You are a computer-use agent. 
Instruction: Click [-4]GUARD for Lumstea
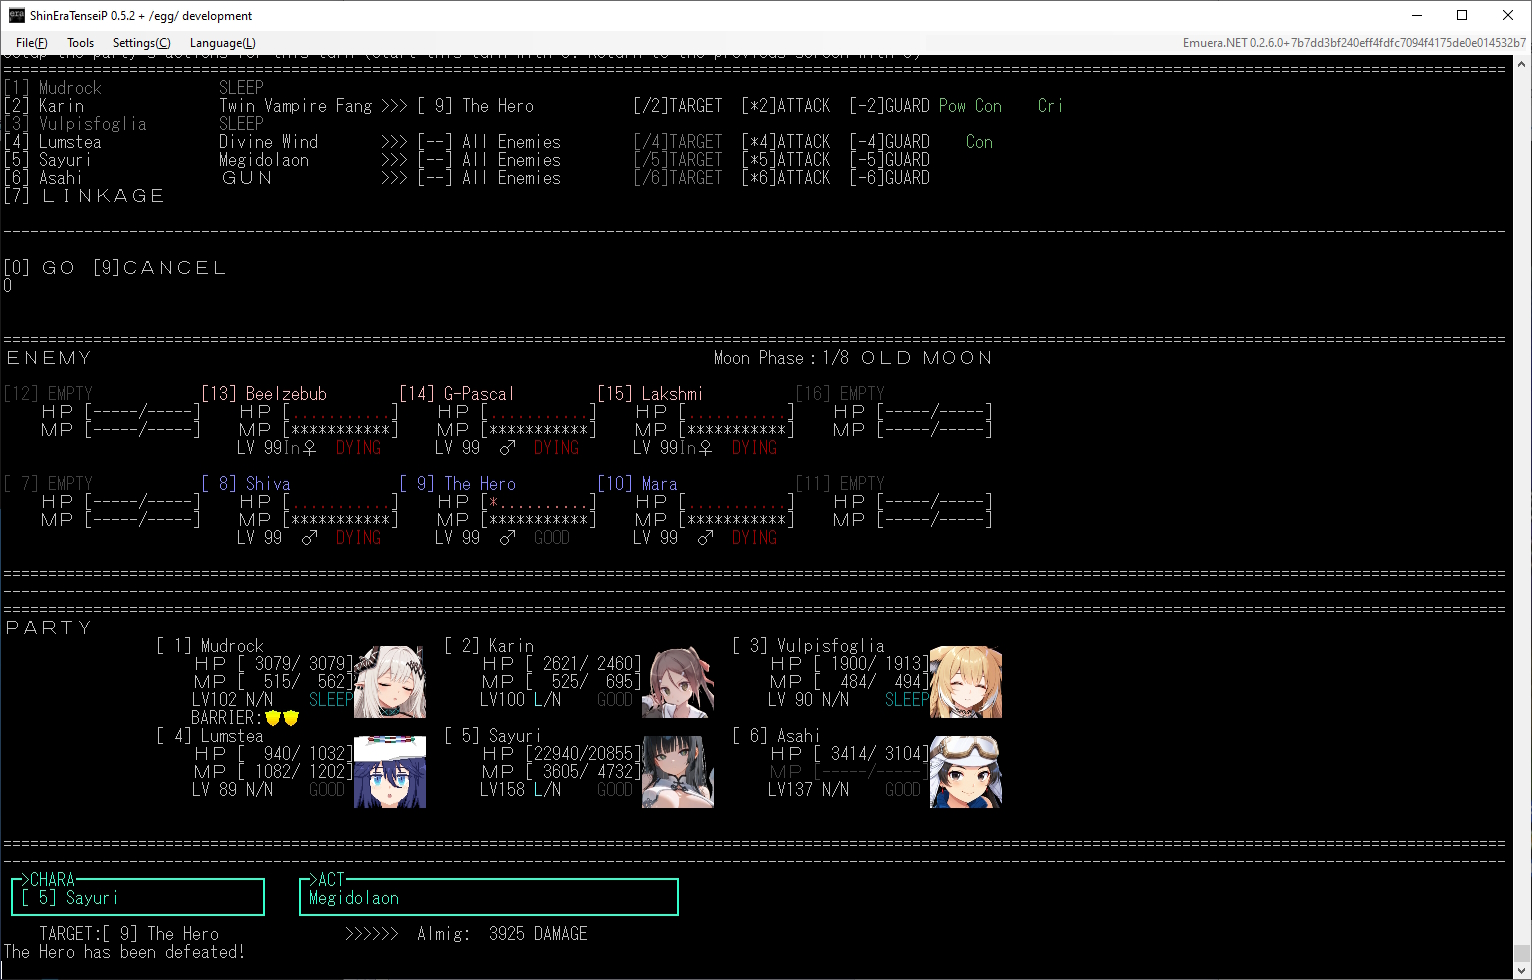[890, 142]
